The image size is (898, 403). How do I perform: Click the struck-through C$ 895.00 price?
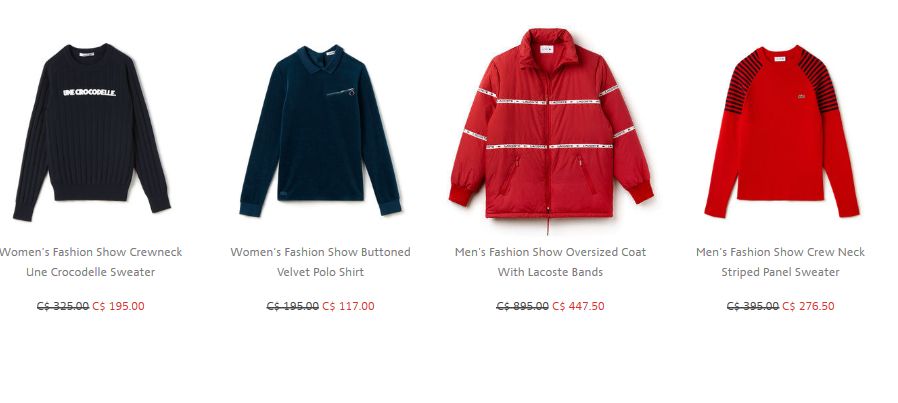(x=522, y=306)
